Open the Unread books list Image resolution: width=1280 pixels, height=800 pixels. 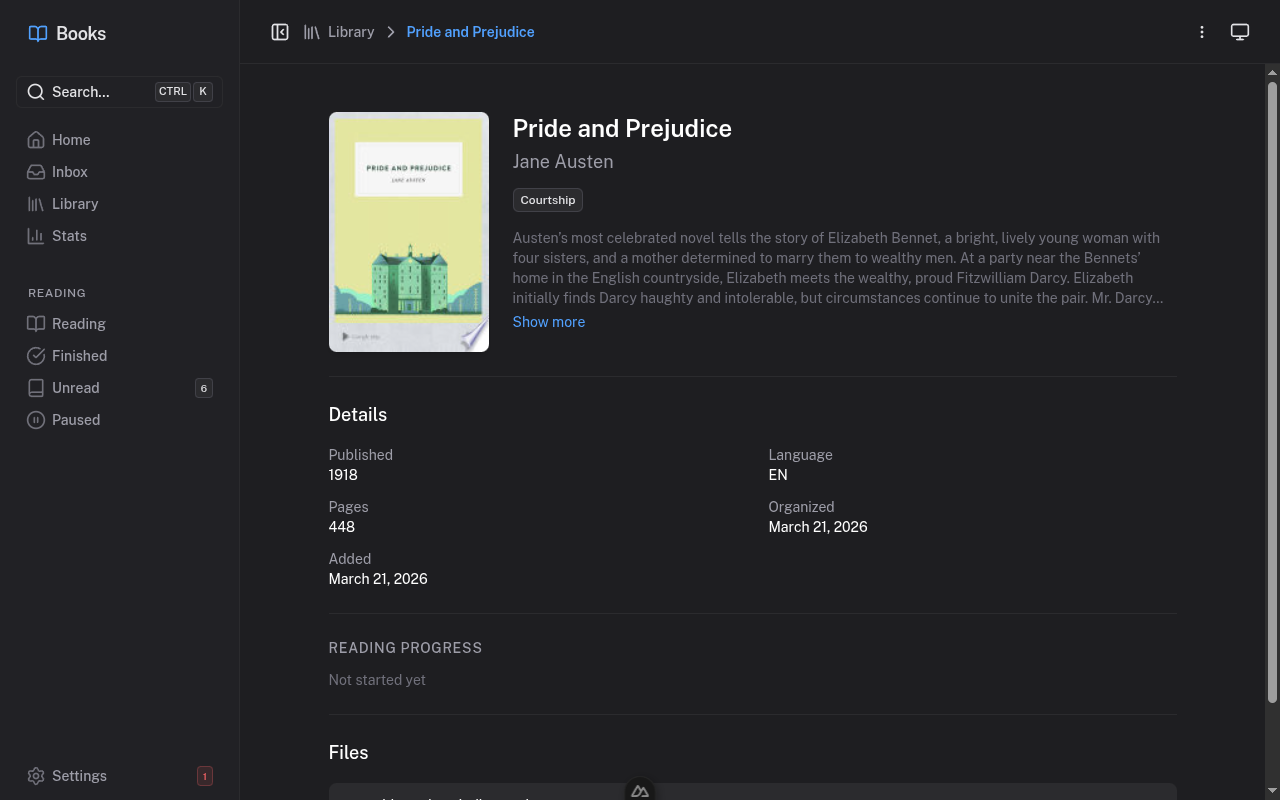point(76,388)
